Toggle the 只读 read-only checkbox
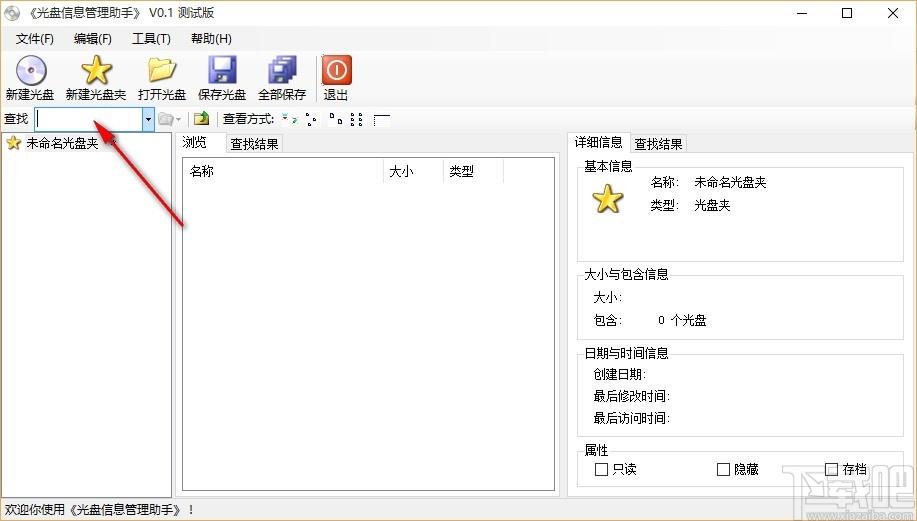Viewport: 917px width, 521px height. click(x=601, y=469)
